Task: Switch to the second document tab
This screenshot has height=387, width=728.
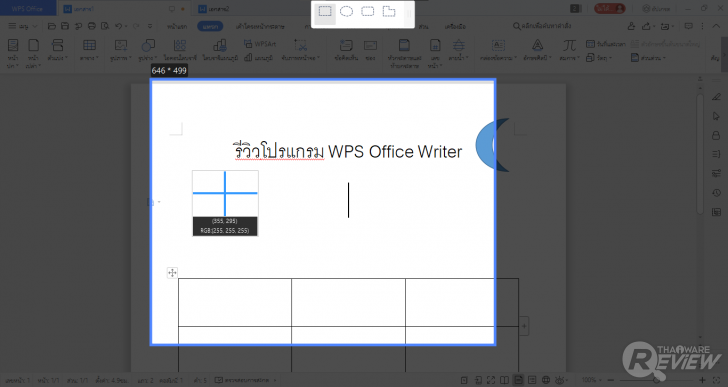Action: point(214,9)
